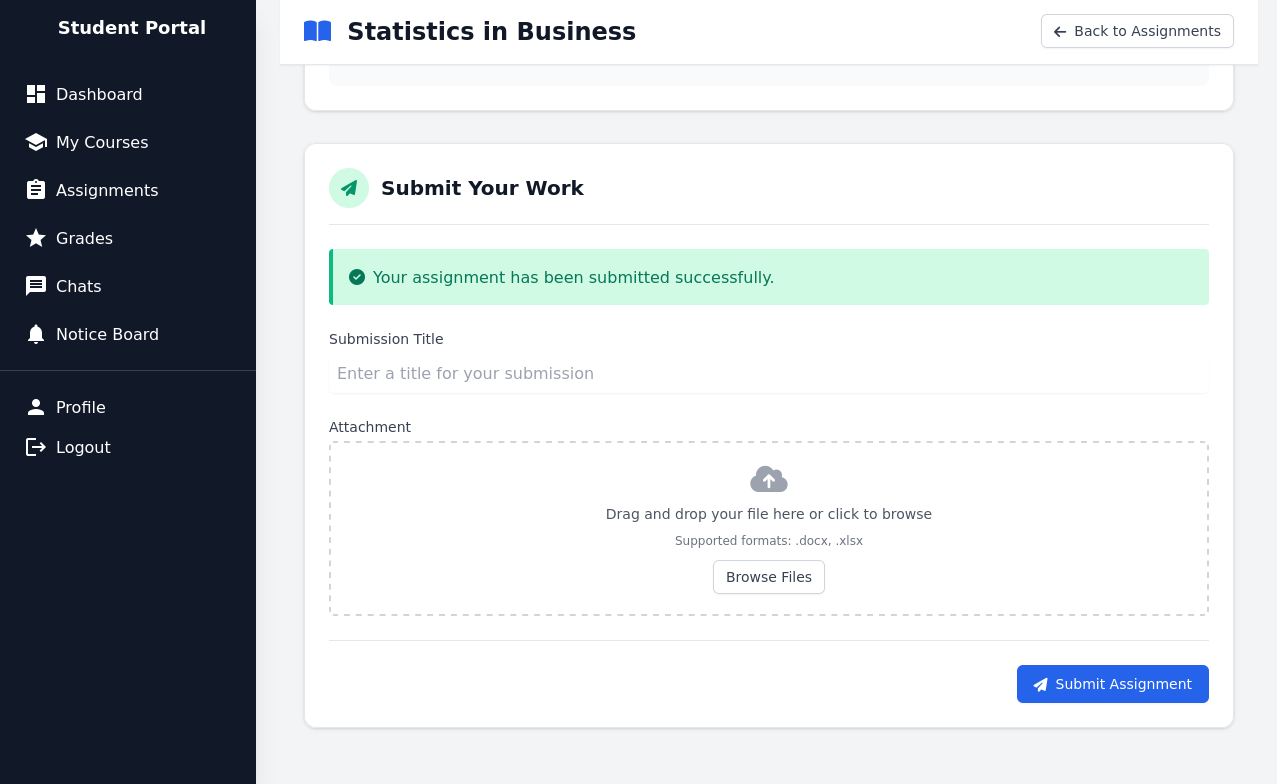This screenshot has width=1277, height=784.
Task: Open the Grades sidebar item
Action: (84, 238)
